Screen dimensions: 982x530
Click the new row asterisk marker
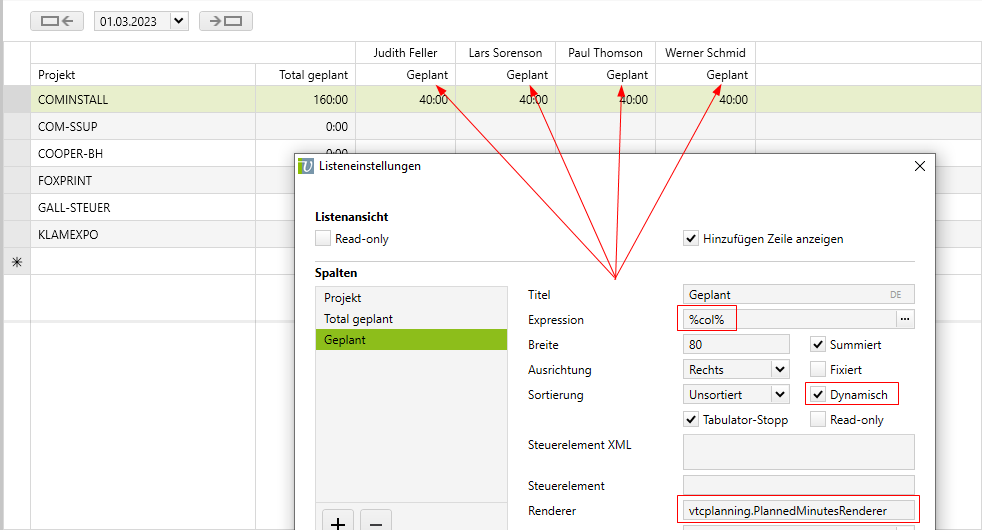(x=16, y=262)
